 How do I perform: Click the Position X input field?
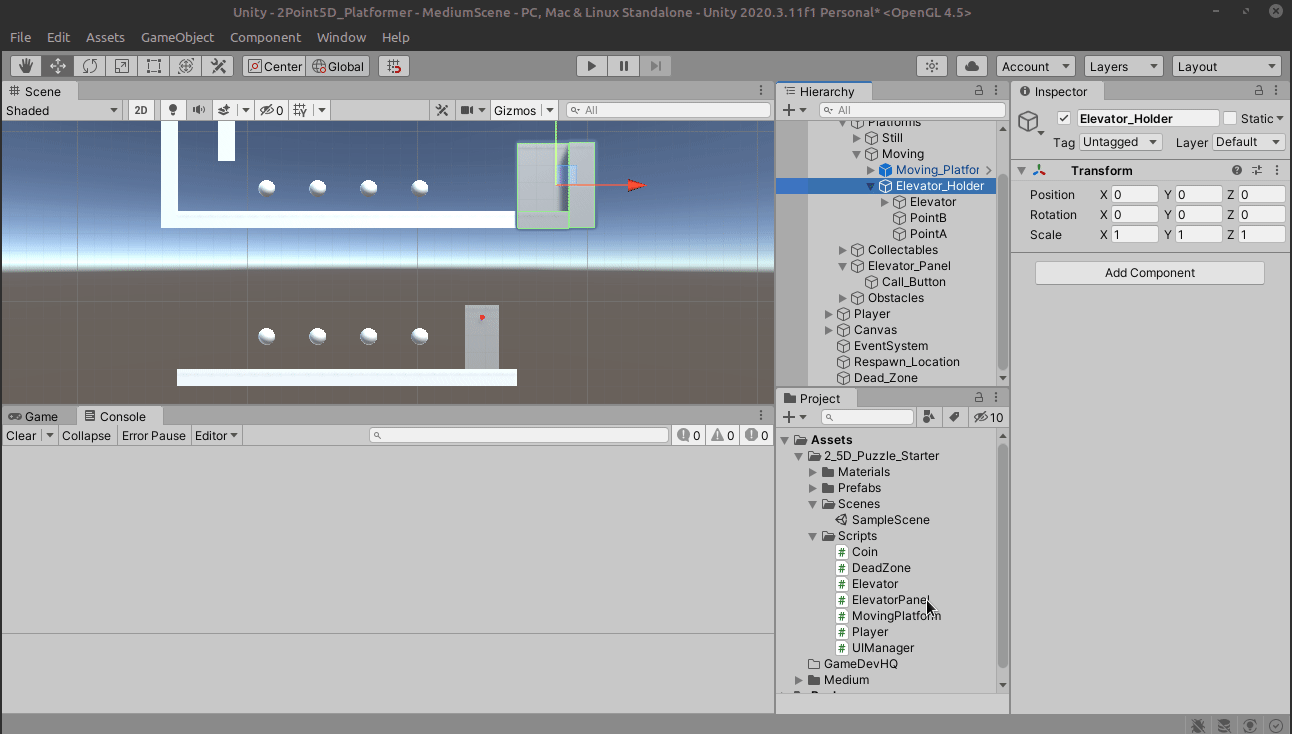1134,195
